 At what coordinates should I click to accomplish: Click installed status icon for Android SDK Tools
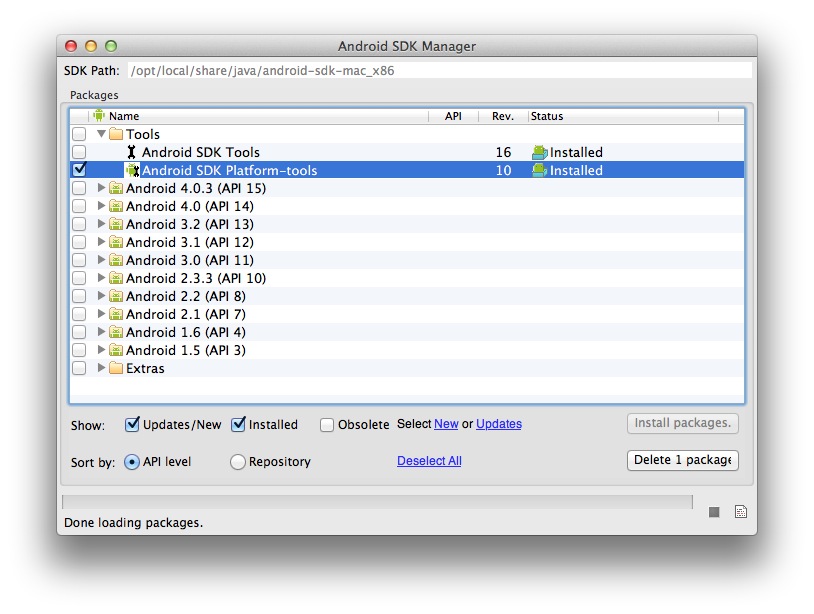(x=540, y=152)
